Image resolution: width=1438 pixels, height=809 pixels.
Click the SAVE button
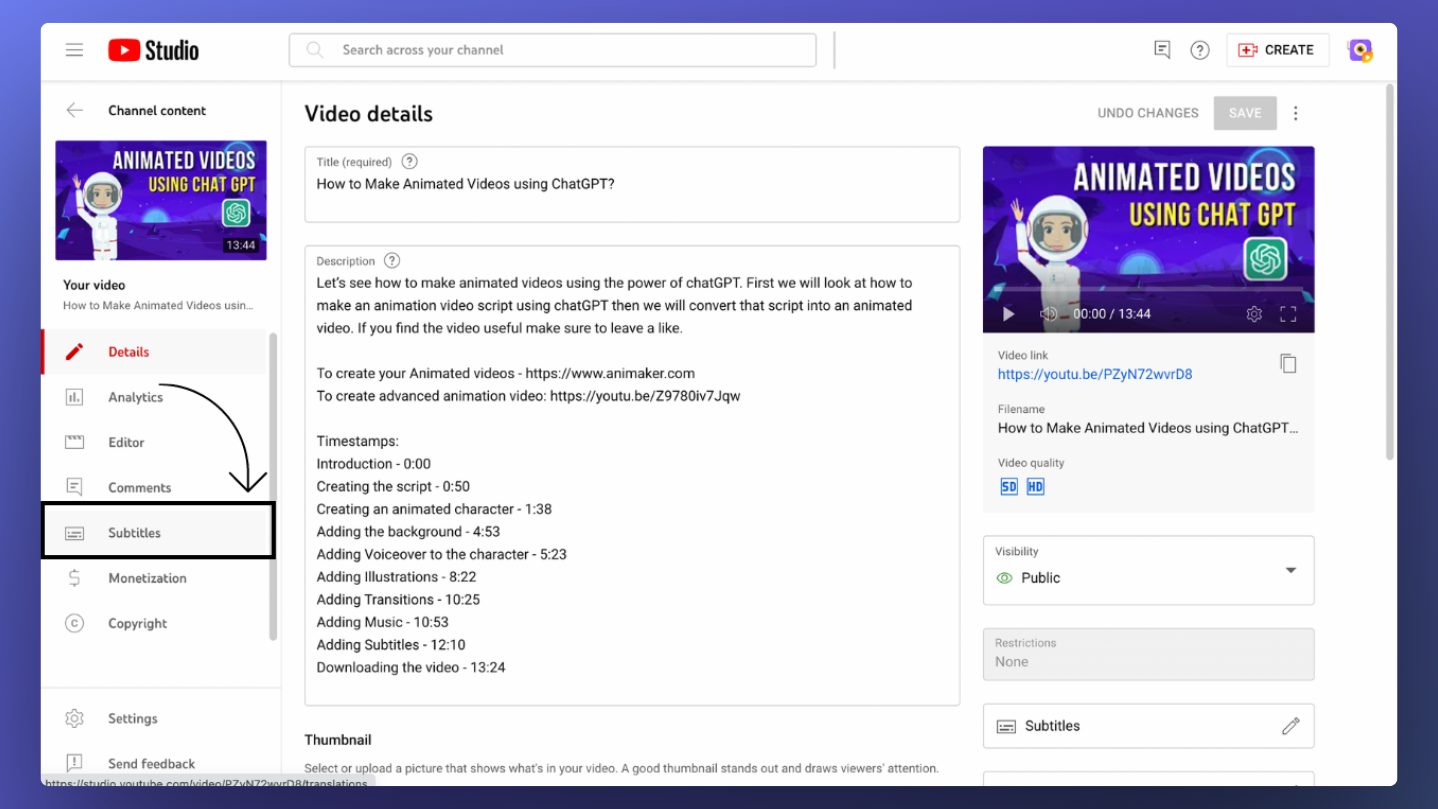1245,113
